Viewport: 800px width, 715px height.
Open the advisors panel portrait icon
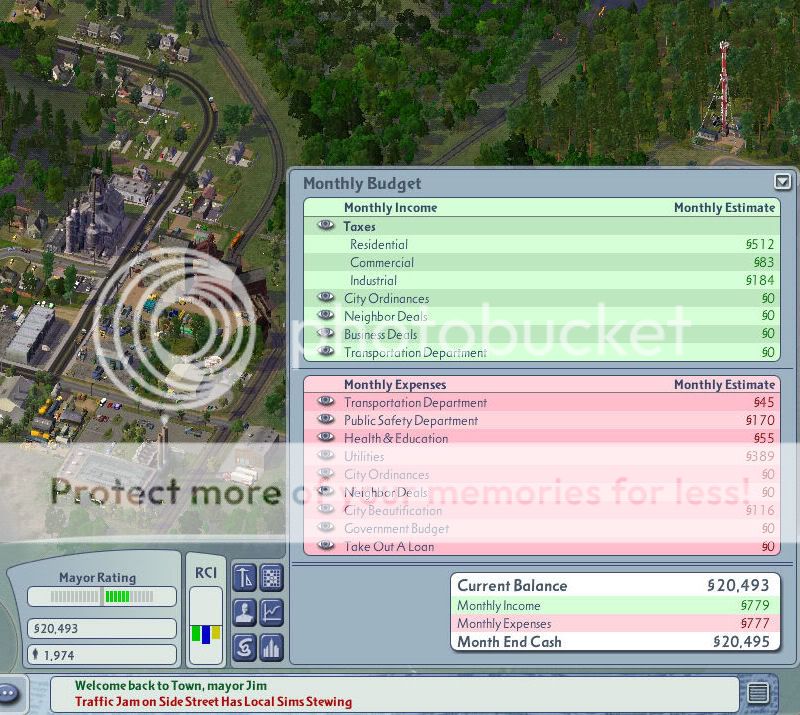244,612
